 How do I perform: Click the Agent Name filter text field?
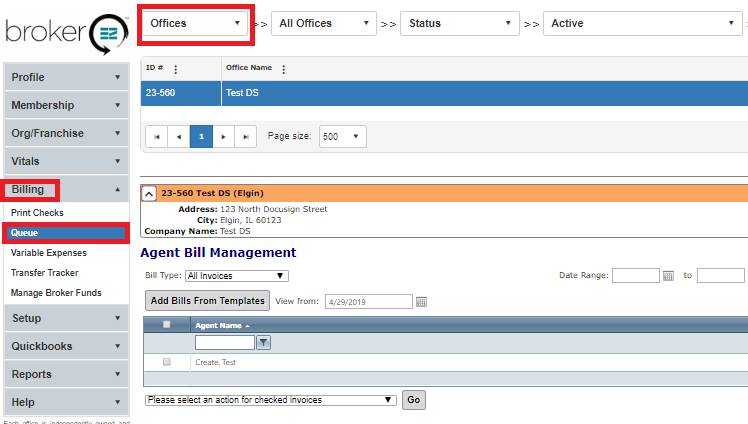(x=225, y=343)
